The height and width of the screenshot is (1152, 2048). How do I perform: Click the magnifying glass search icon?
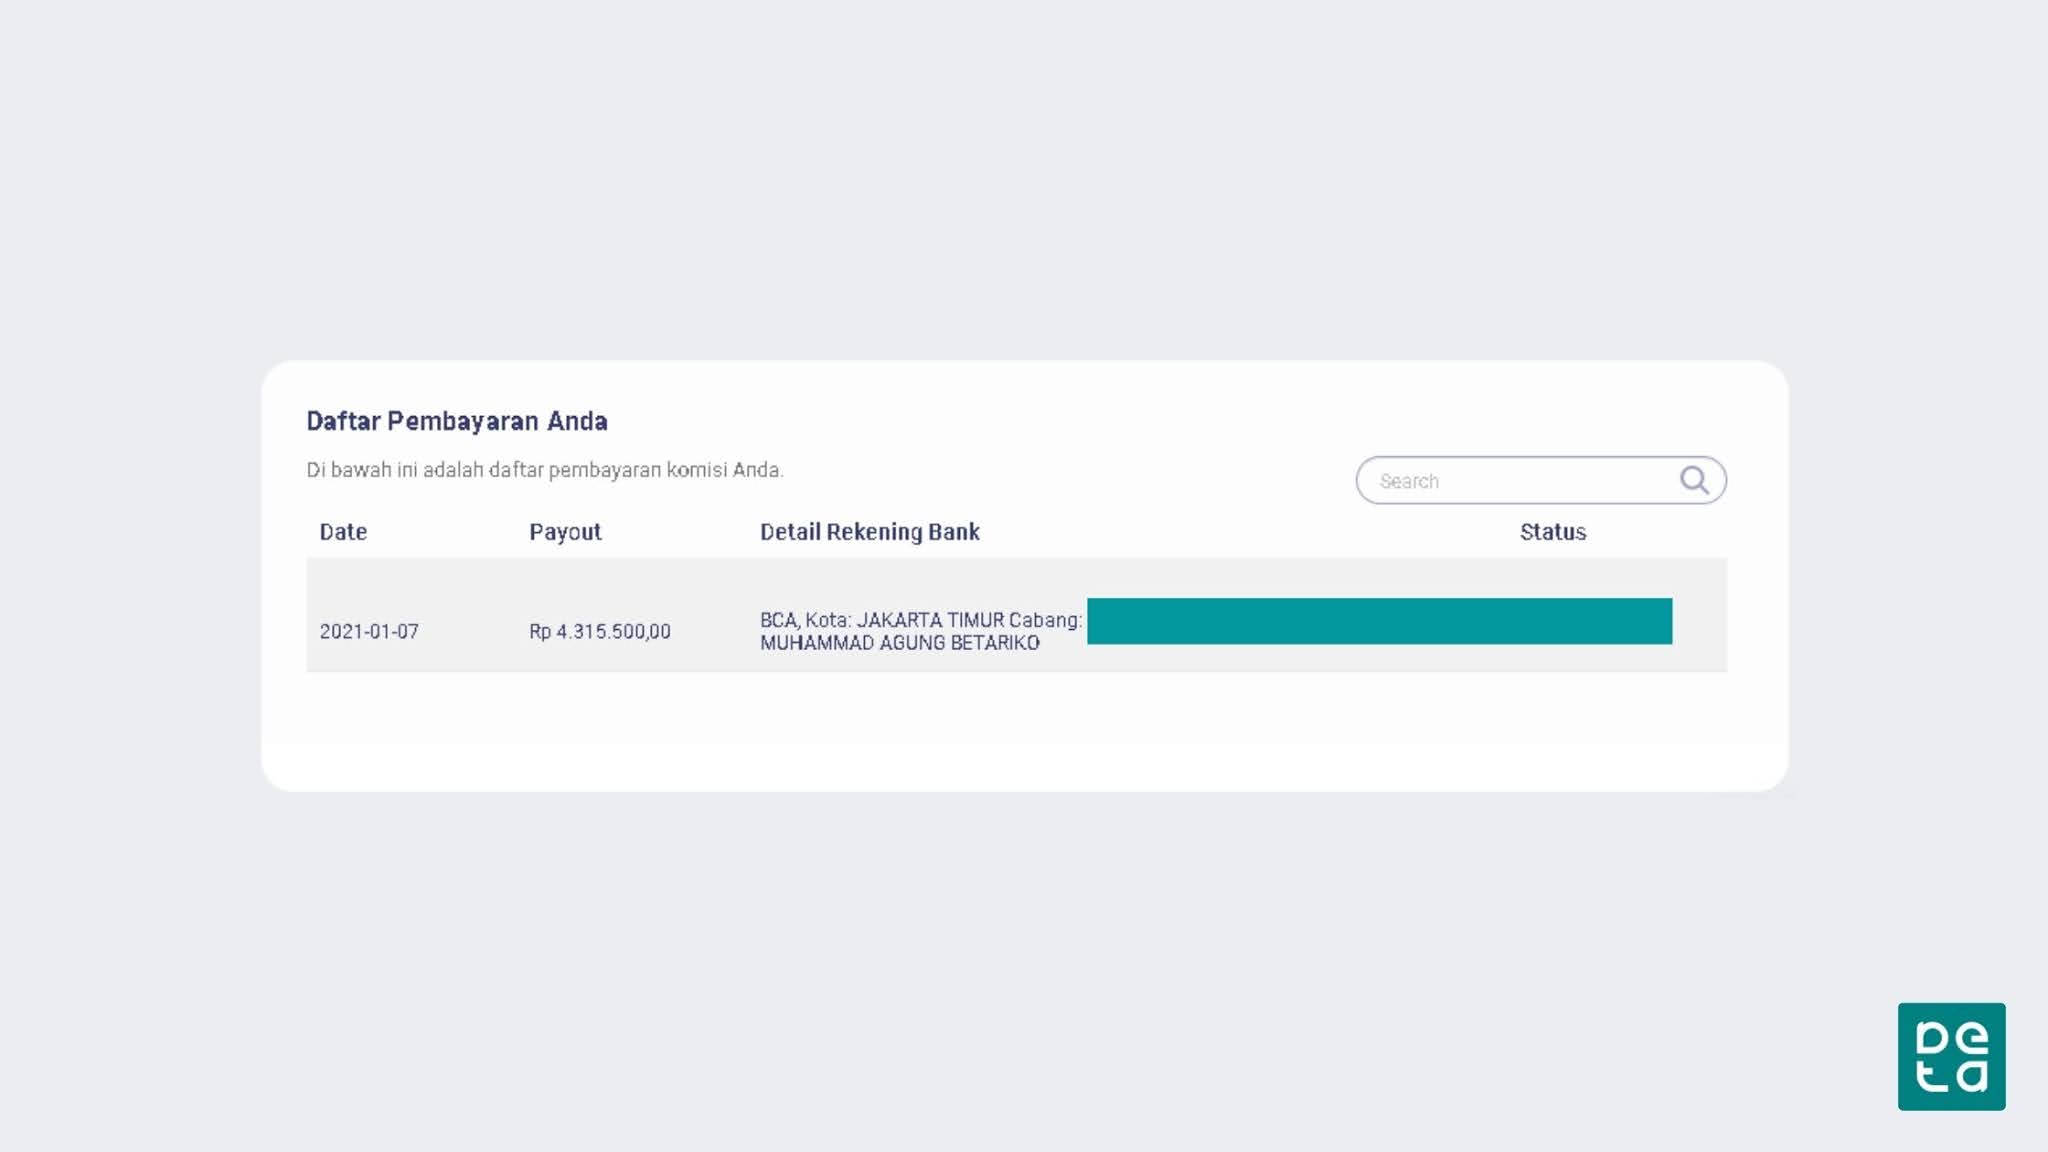(1693, 480)
